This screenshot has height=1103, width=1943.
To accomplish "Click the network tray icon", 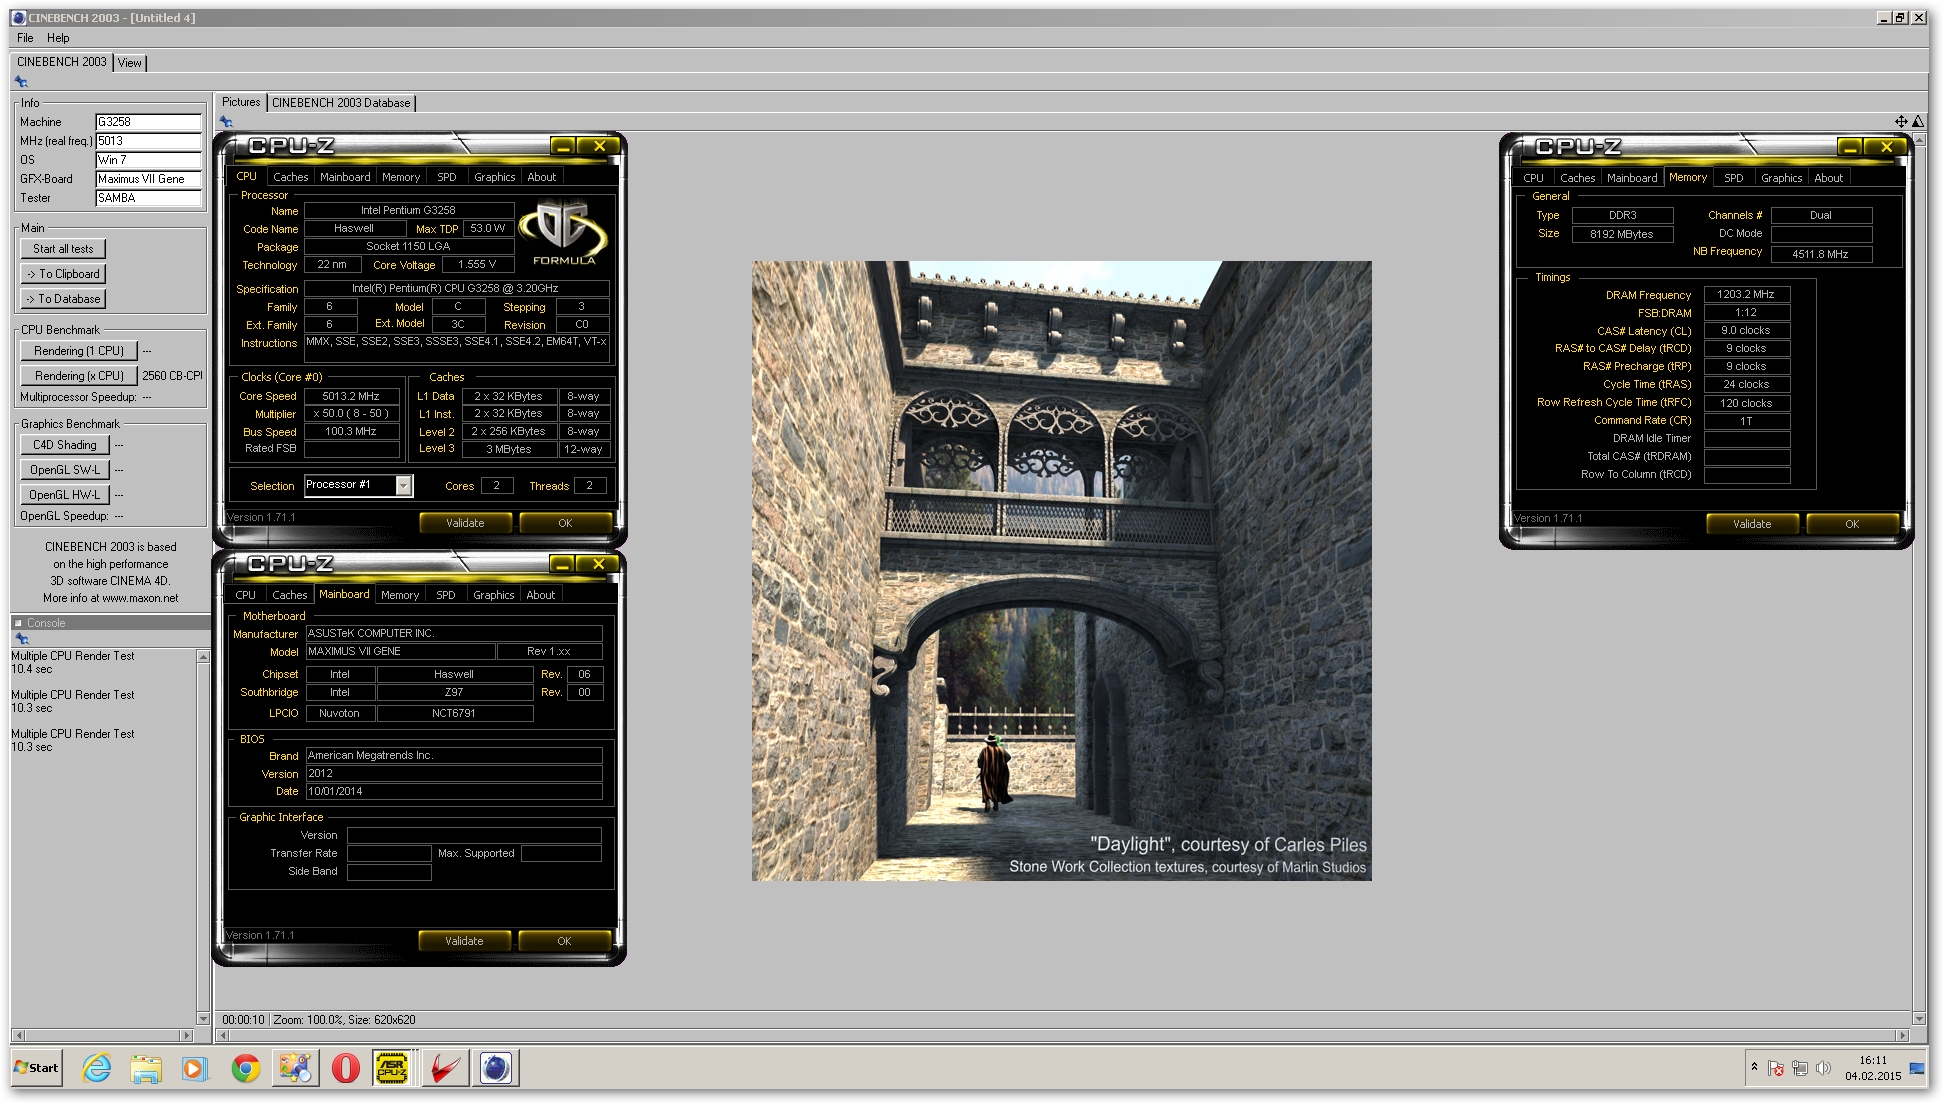I will [x=1800, y=1068].
